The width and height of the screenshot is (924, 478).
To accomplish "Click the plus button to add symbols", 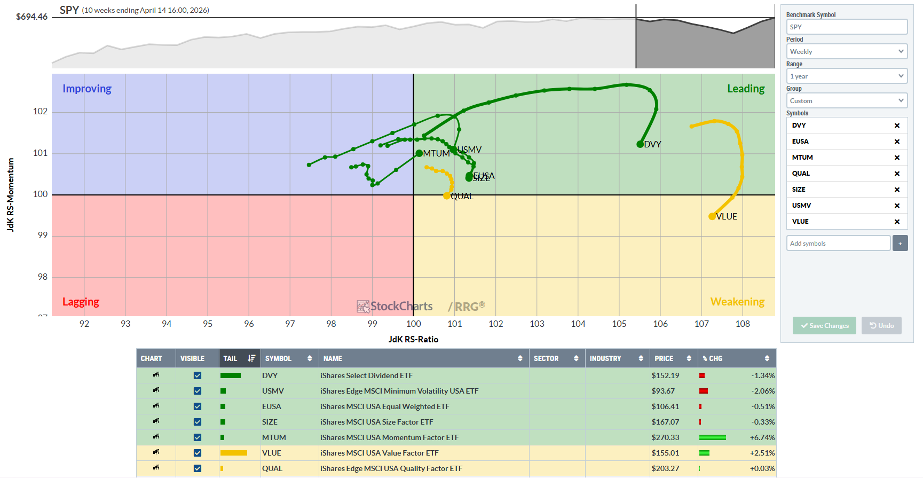I will [900, 243].
